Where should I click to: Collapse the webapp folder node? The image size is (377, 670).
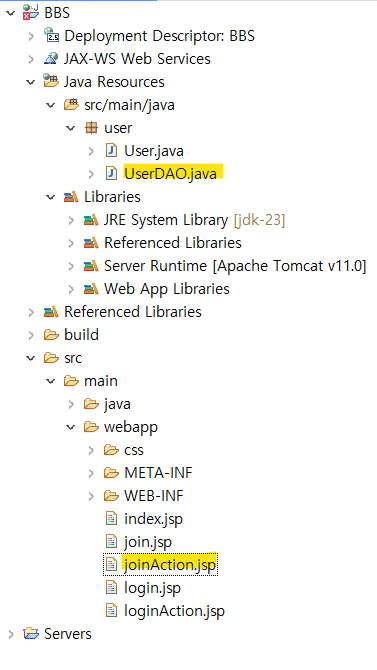pyautogui.click(x=71, y=427)
